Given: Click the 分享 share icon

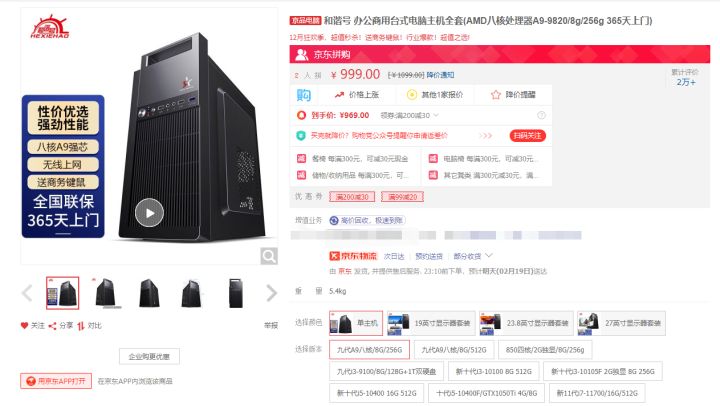Looking at the screenshot, I should click(52, 326).
